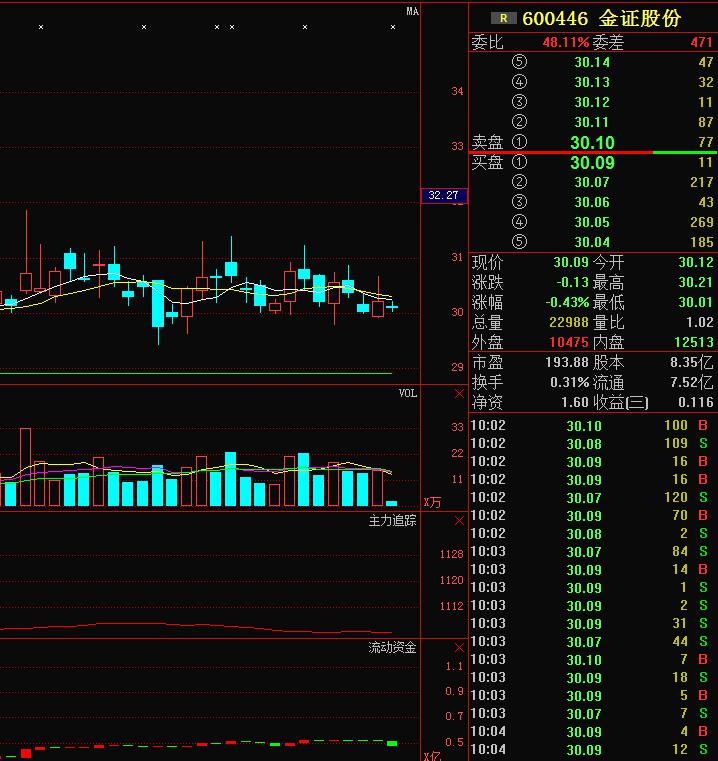
Task: Click the circled 5 buy-level icon at 30.04
Action: click(519, 242)
